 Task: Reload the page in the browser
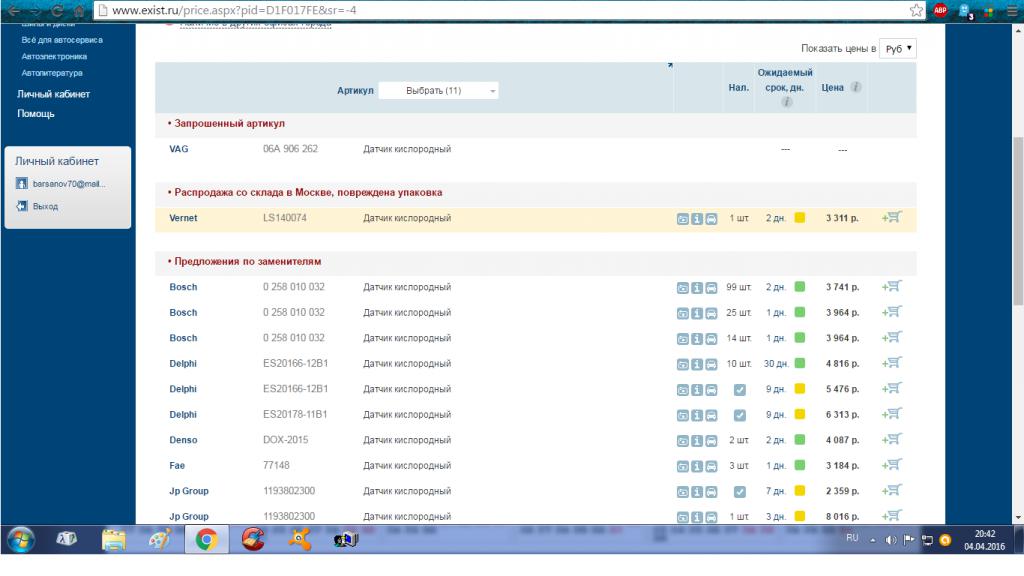coord(57,10)
